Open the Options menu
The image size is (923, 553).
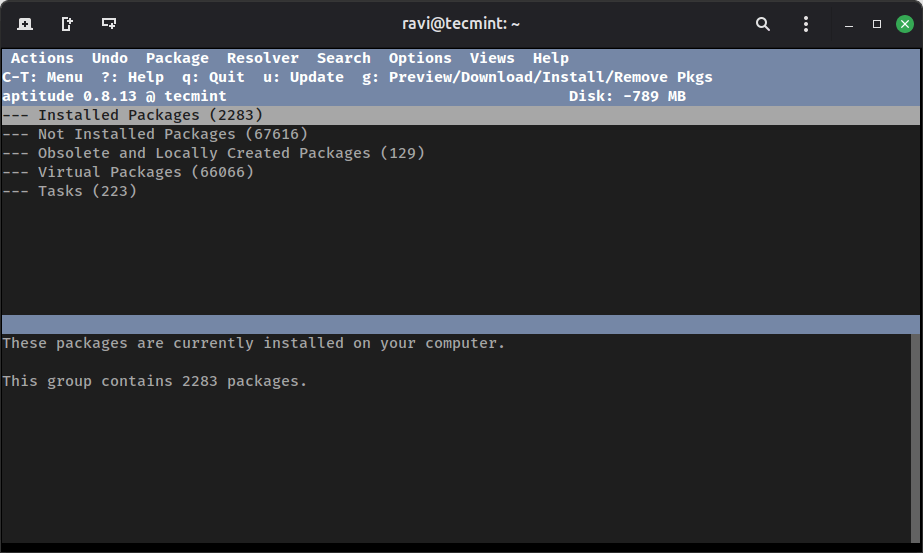click(420, 58)
